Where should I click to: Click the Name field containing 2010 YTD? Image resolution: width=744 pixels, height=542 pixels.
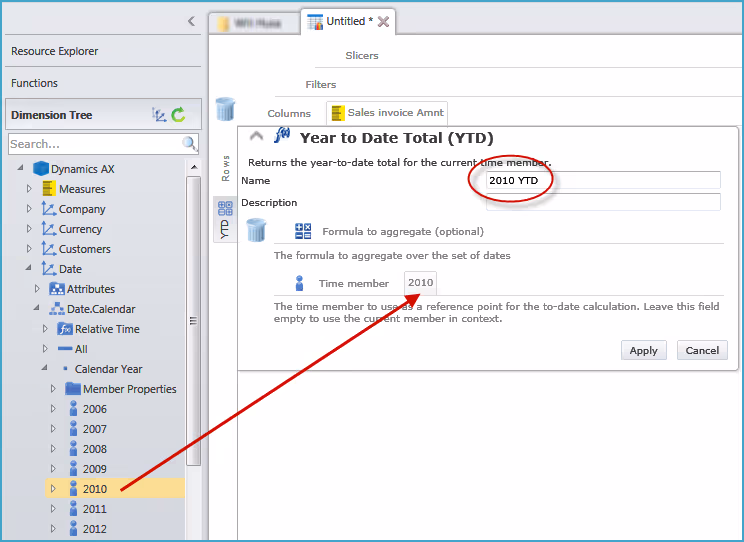(x=602, y=180)
